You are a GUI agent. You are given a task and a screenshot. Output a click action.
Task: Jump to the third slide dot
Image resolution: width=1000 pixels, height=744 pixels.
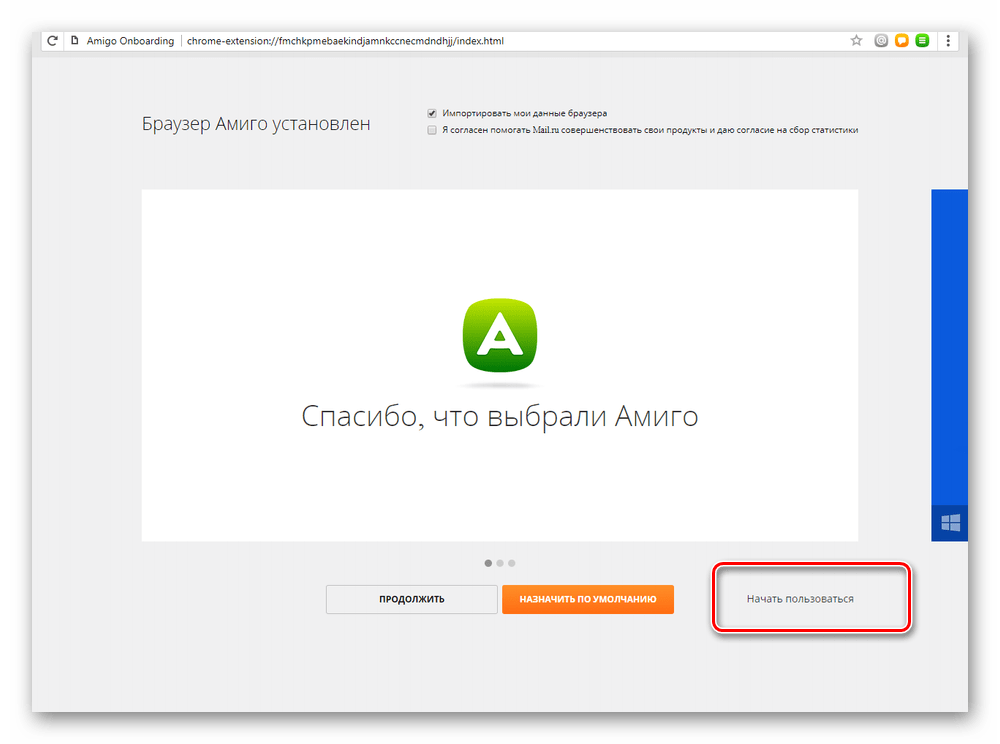tap(512, 563)
